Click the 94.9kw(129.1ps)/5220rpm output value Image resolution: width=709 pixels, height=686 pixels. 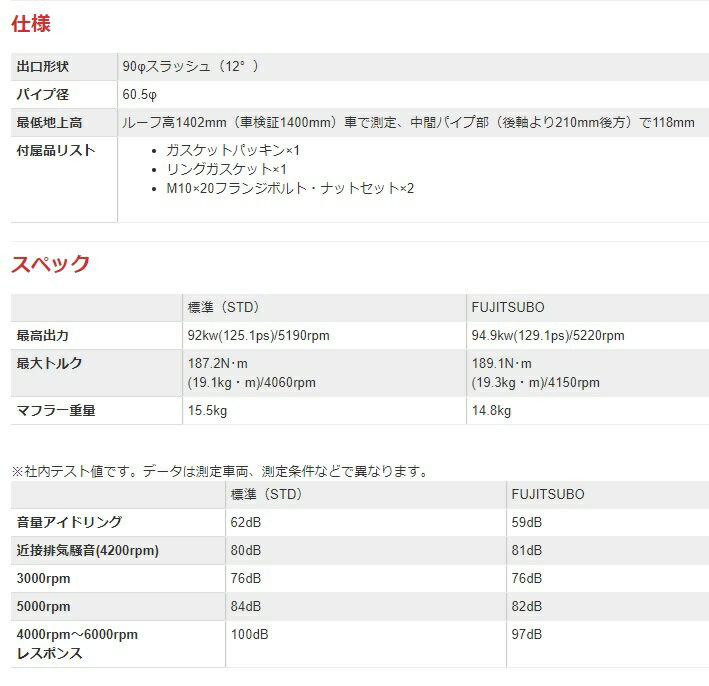point(547,336)
